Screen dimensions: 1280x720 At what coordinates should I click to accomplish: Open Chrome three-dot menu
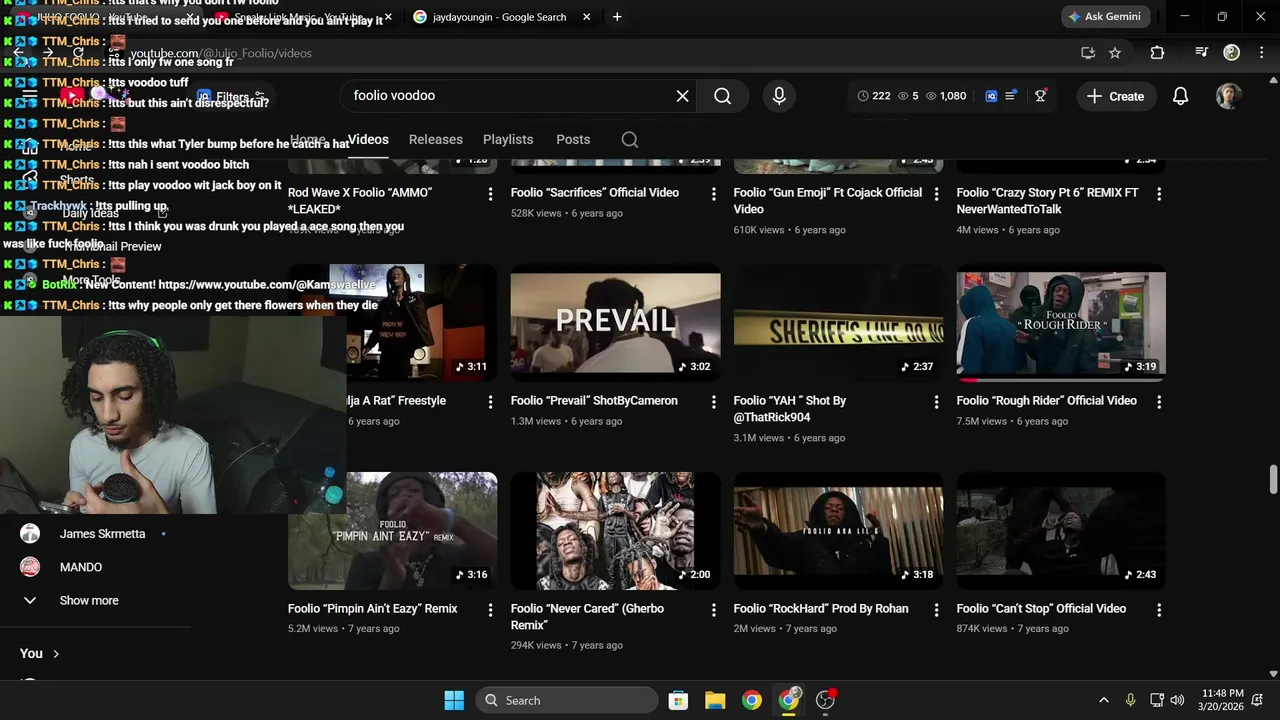pyautogui.click(x=1261, y=52)
